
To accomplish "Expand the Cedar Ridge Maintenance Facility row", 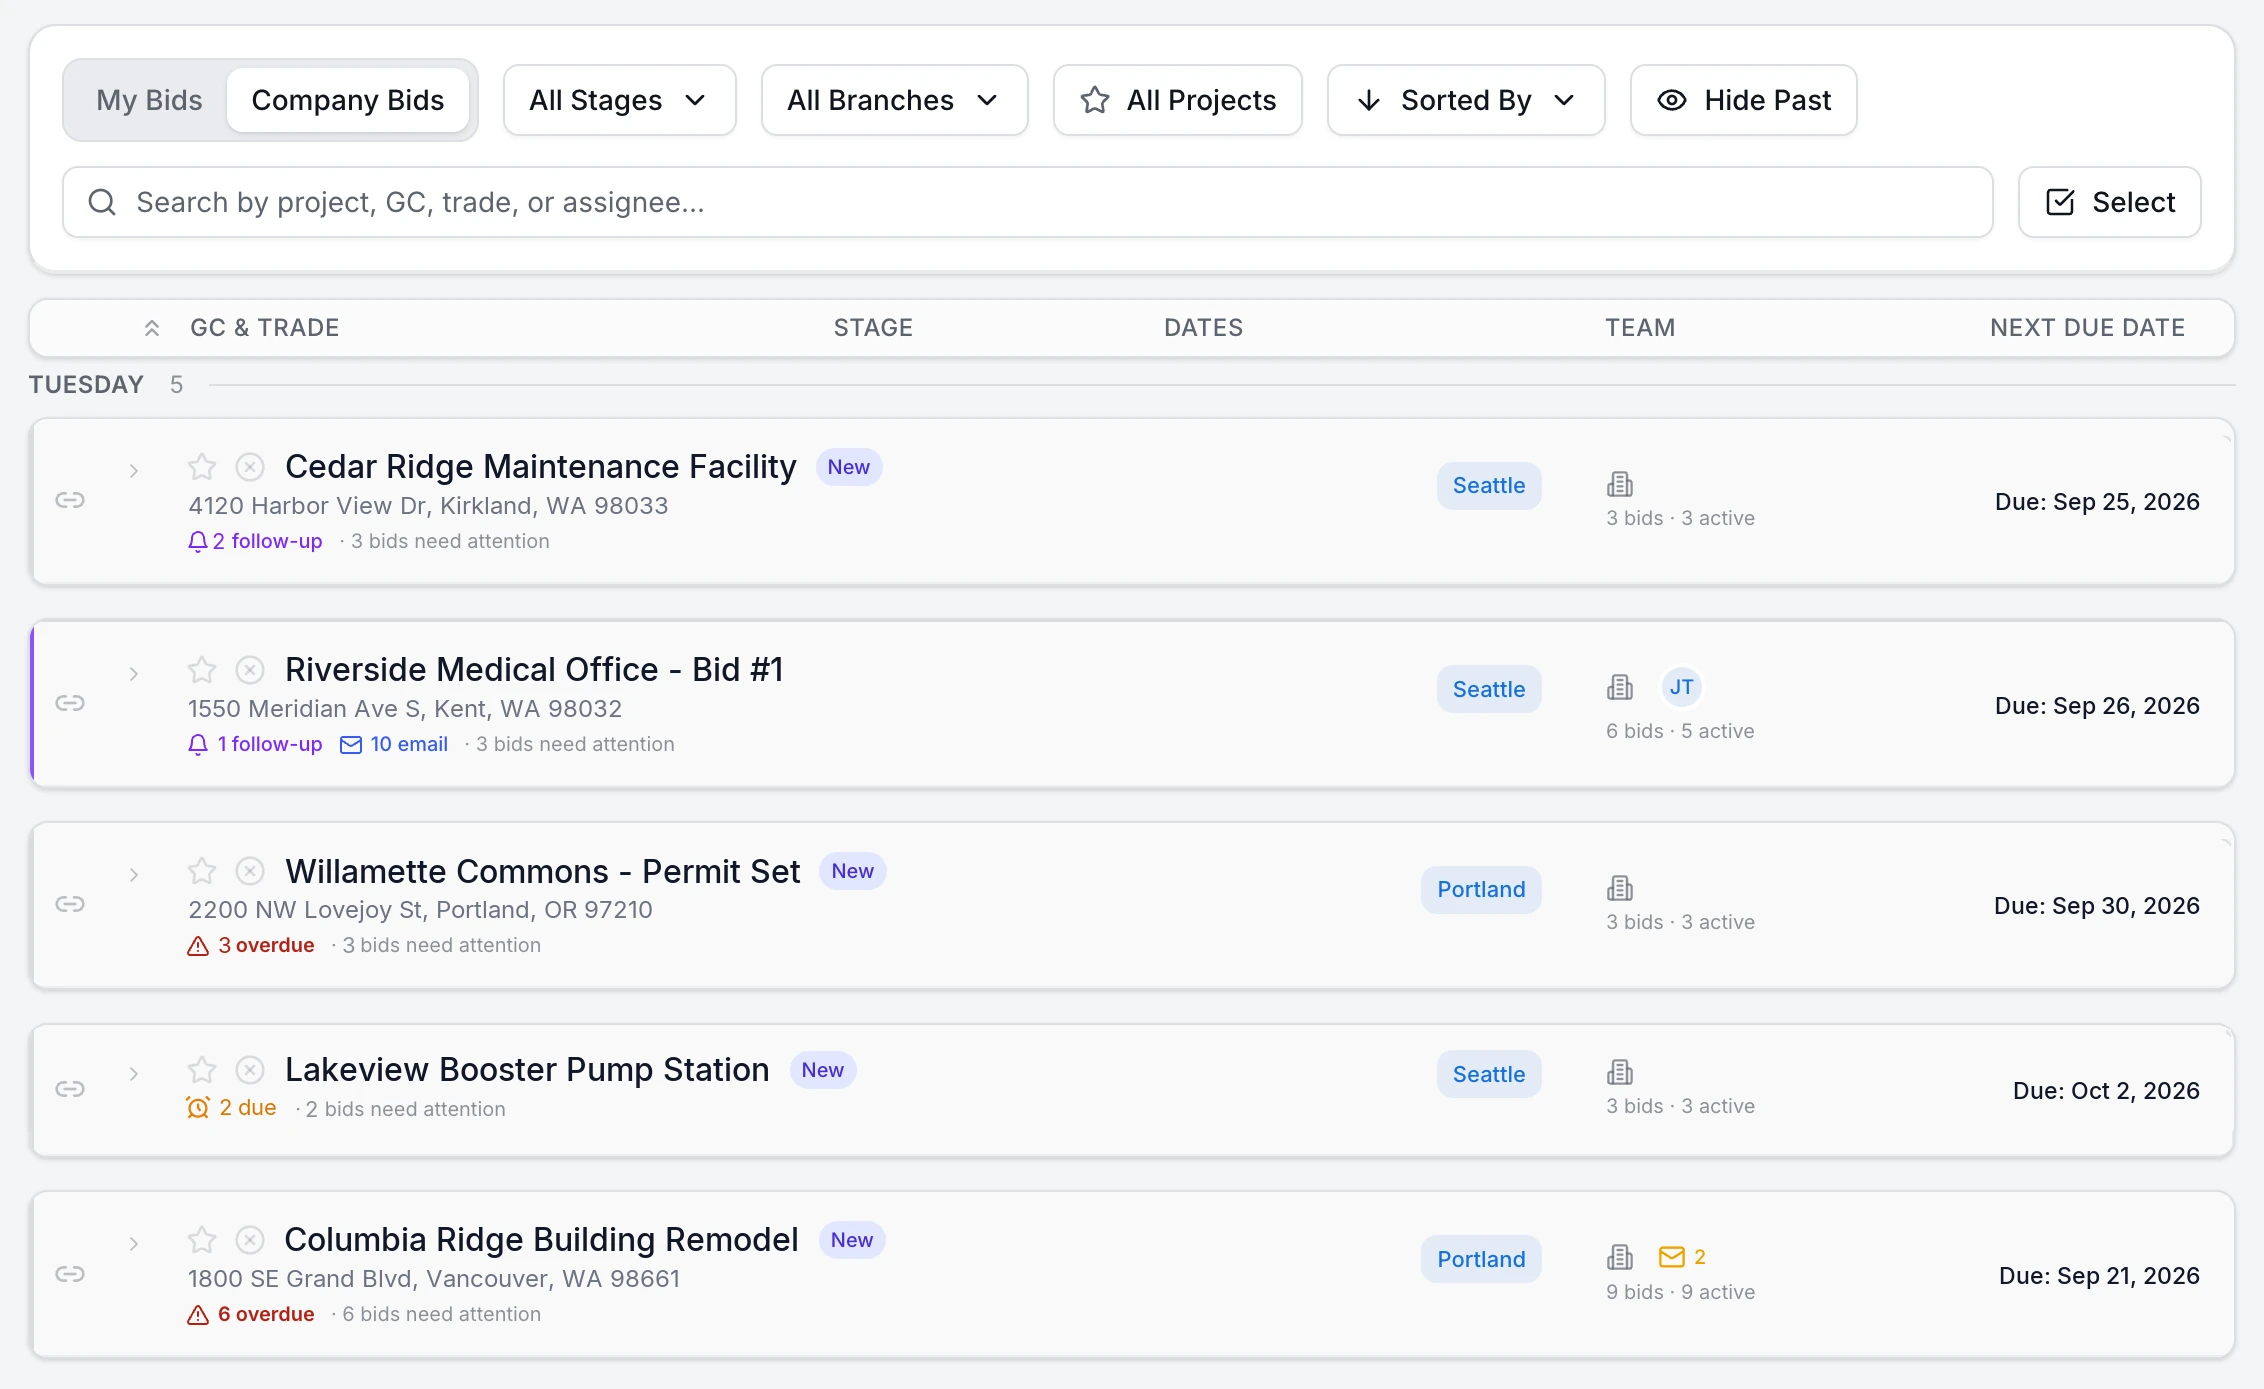I will [x=134, y=471].
